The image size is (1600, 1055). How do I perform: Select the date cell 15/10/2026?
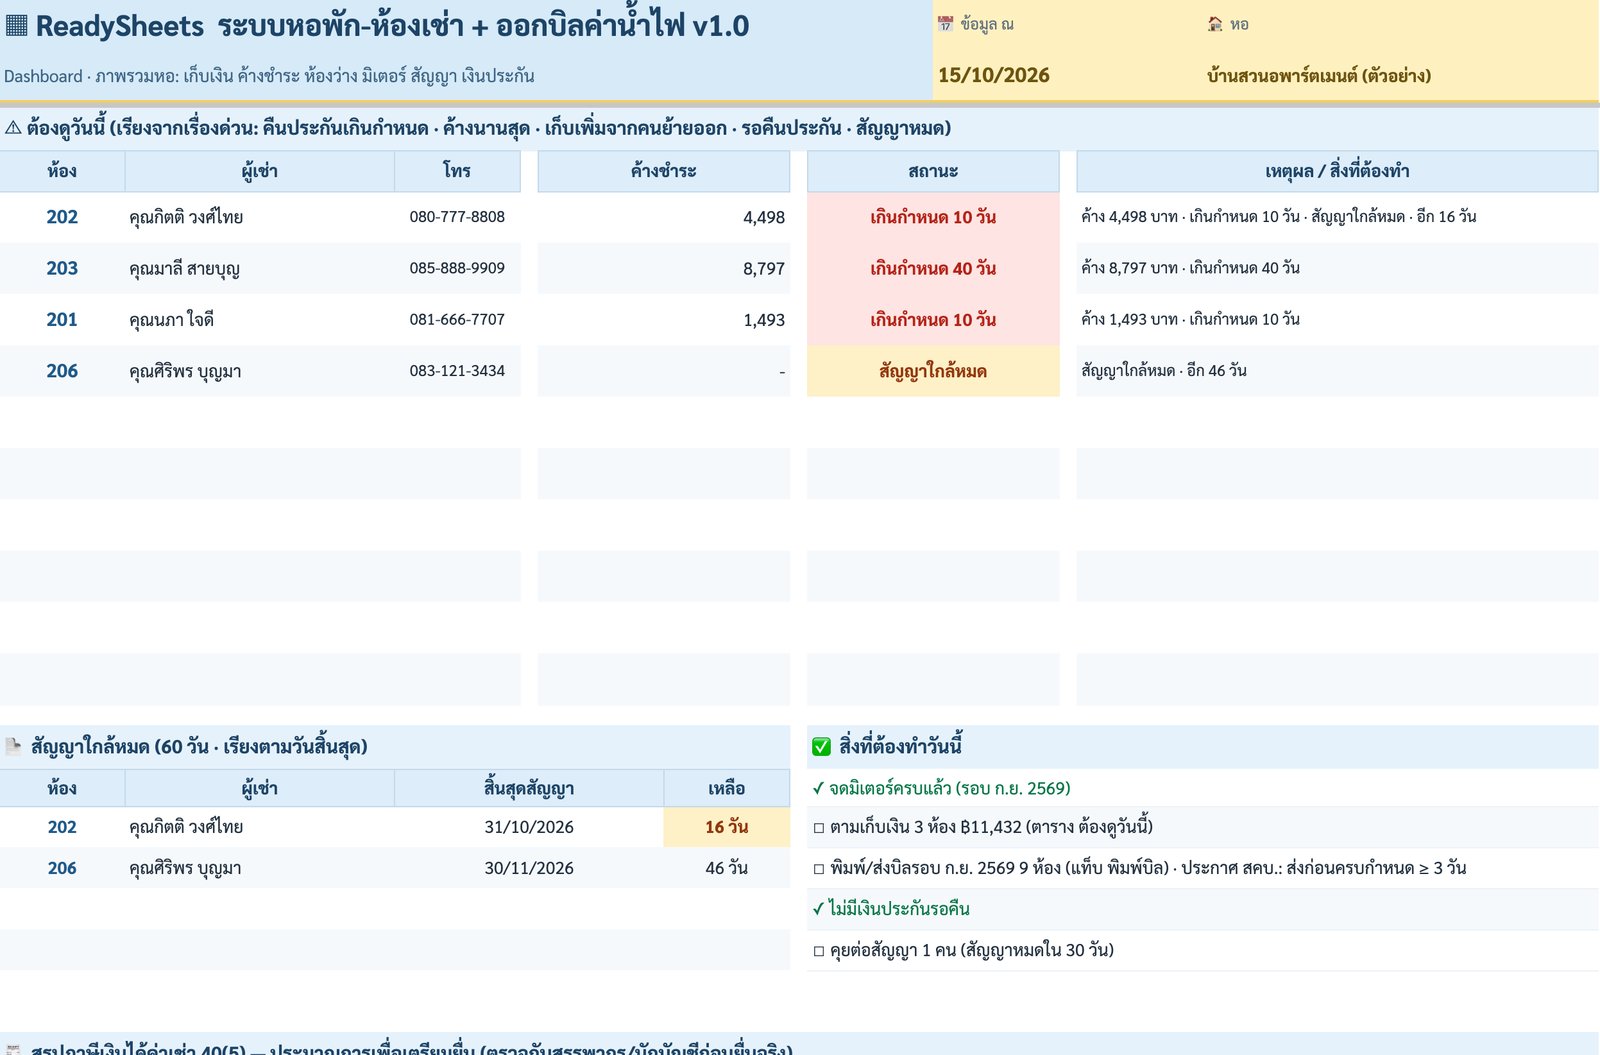[x=994, y=75]
